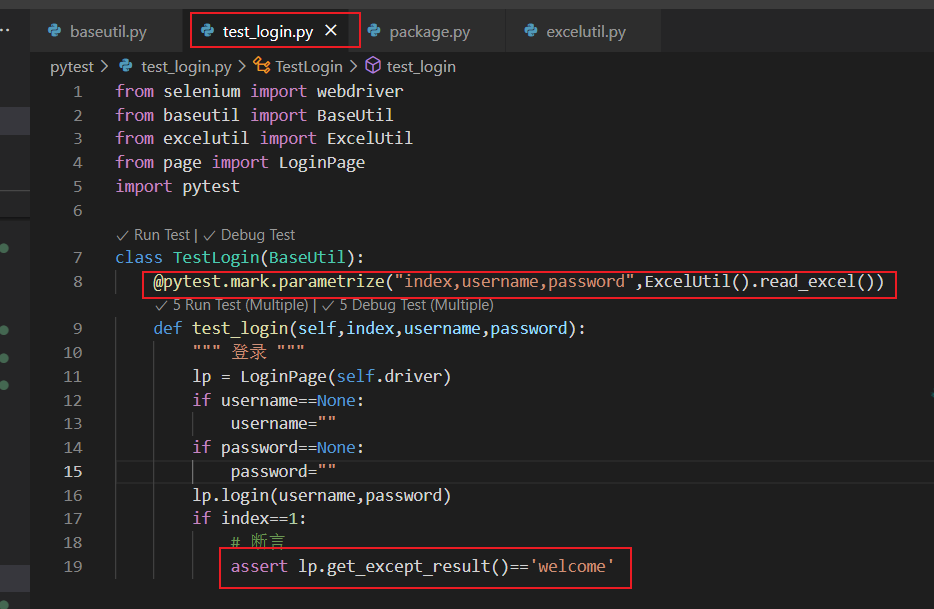
Task: Click 'password=""' on line 15
Action: point(283,472)
